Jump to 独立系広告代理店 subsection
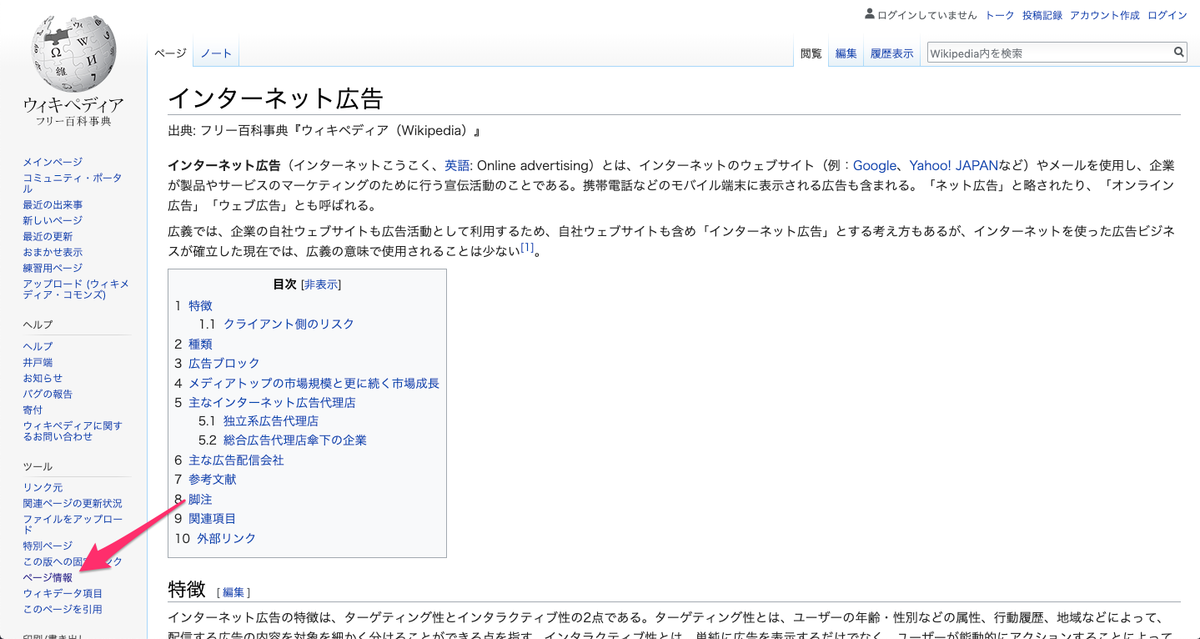 click(x=271, y=421)
